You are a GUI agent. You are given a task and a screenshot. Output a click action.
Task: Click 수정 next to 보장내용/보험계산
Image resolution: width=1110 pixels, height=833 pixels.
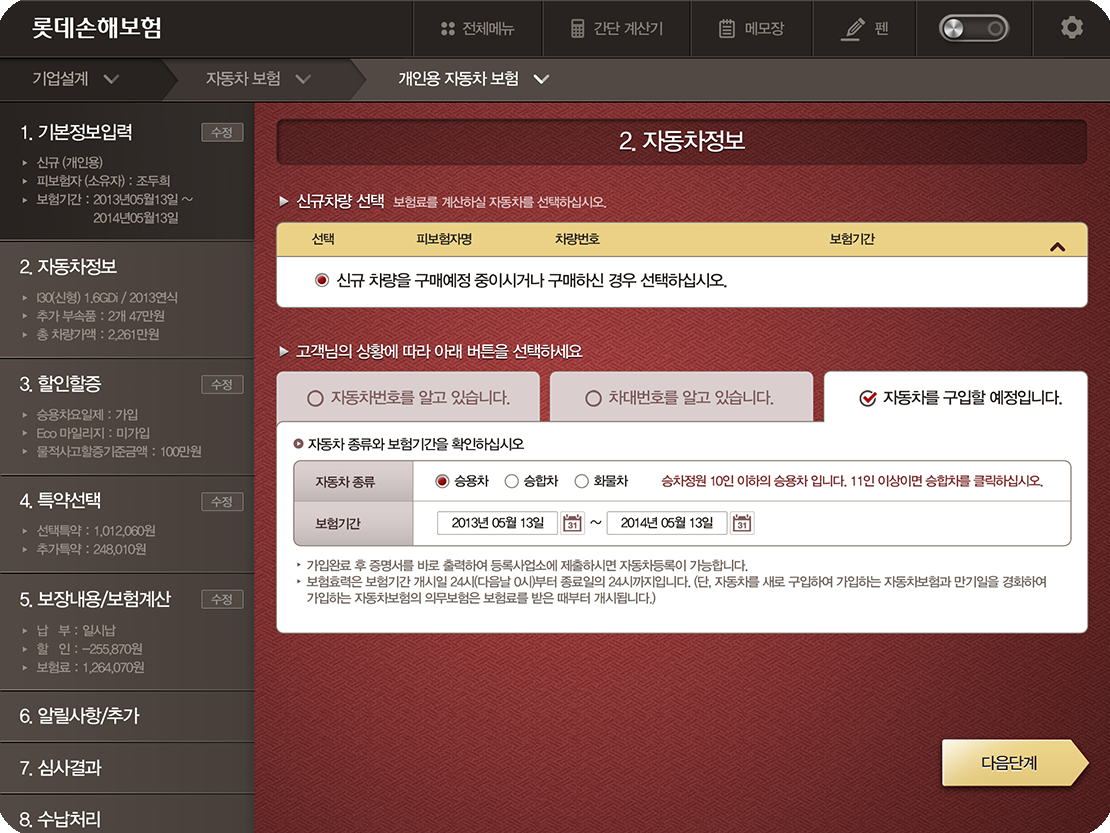click(222, 599)
